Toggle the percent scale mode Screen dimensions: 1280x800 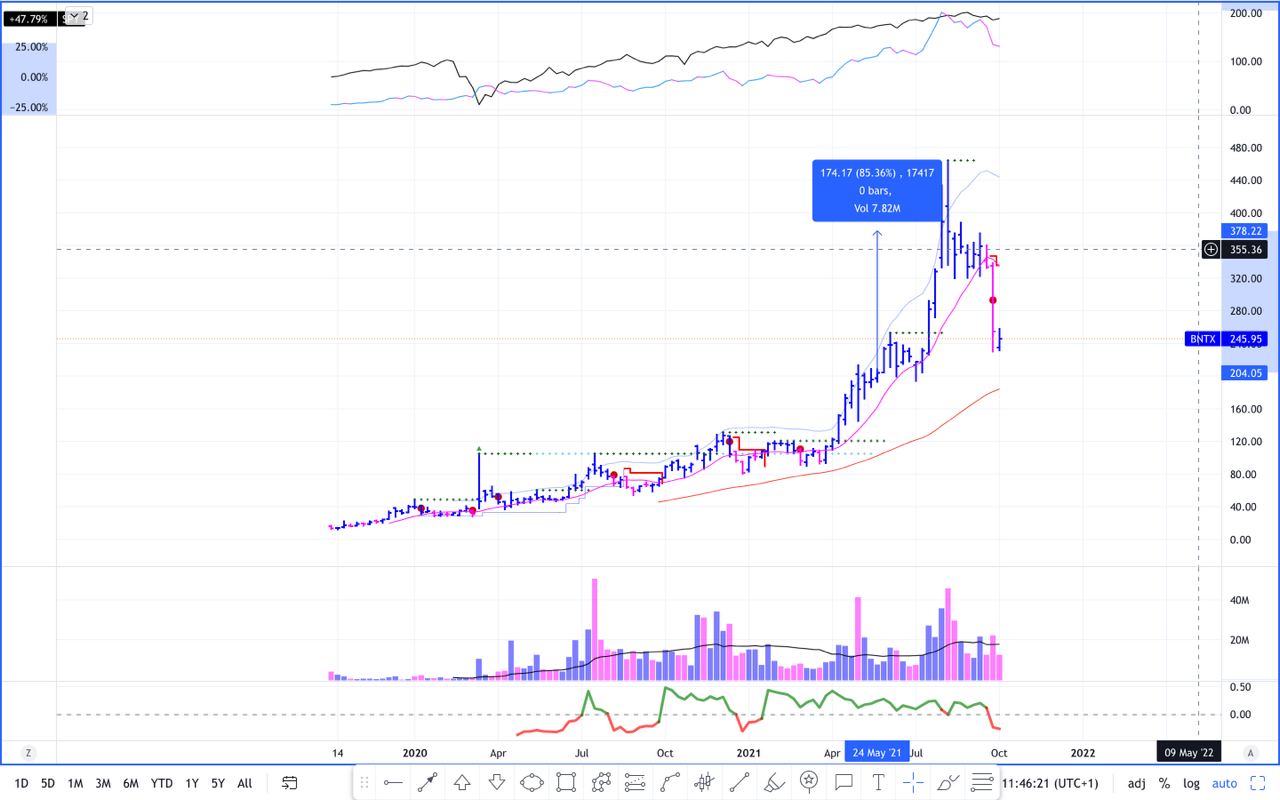point(1164,784)
